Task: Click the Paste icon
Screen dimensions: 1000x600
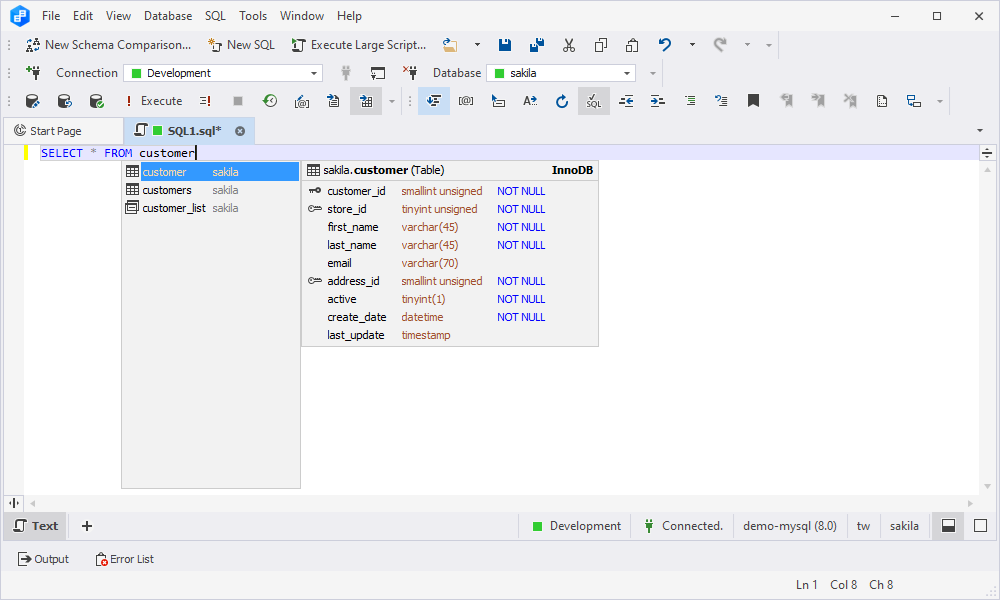Action: 632,45
